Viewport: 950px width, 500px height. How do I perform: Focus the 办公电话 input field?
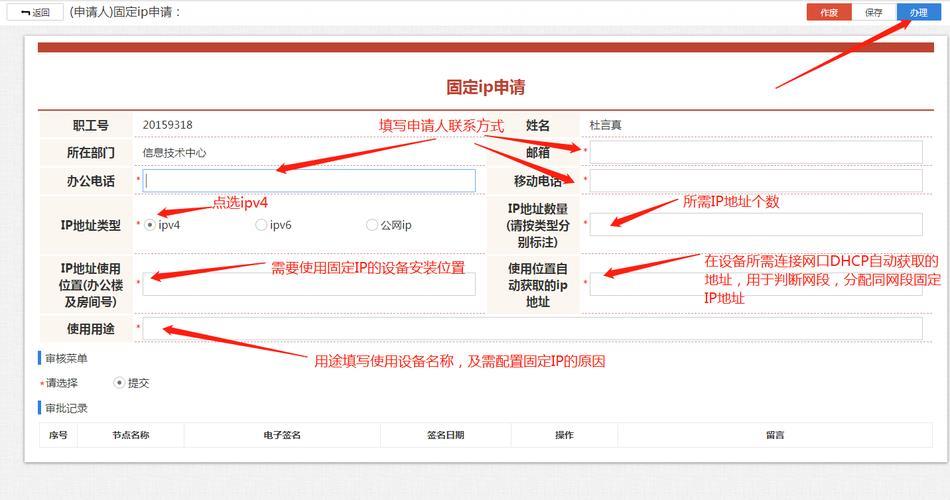point(309,181)
